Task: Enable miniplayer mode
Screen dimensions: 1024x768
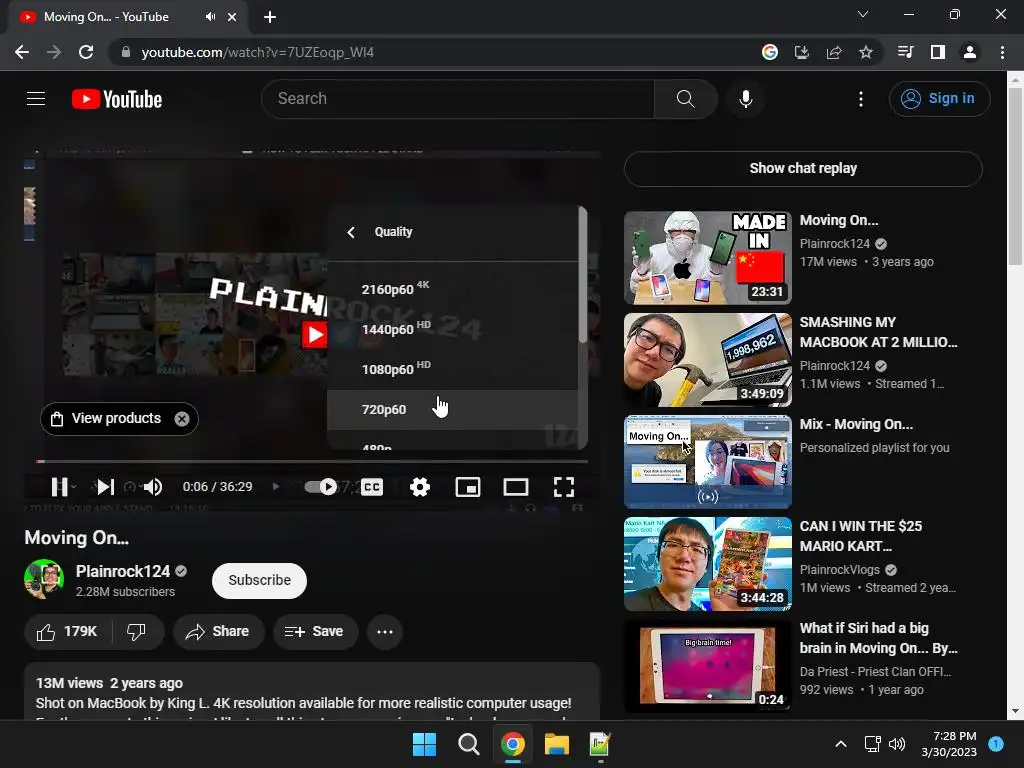Action: click(468, 487)
